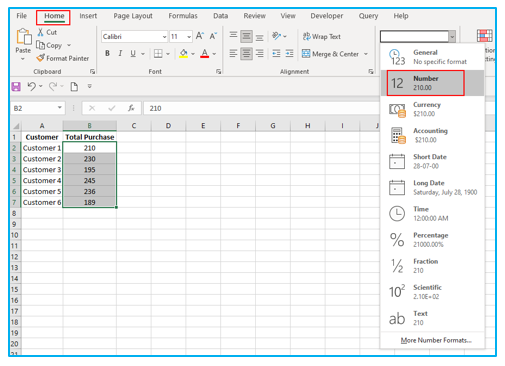The height and width of the screenshot is (366, 505).
Task: Confirm entry with the checkmark icon
Action: click(x=112, y=108)
